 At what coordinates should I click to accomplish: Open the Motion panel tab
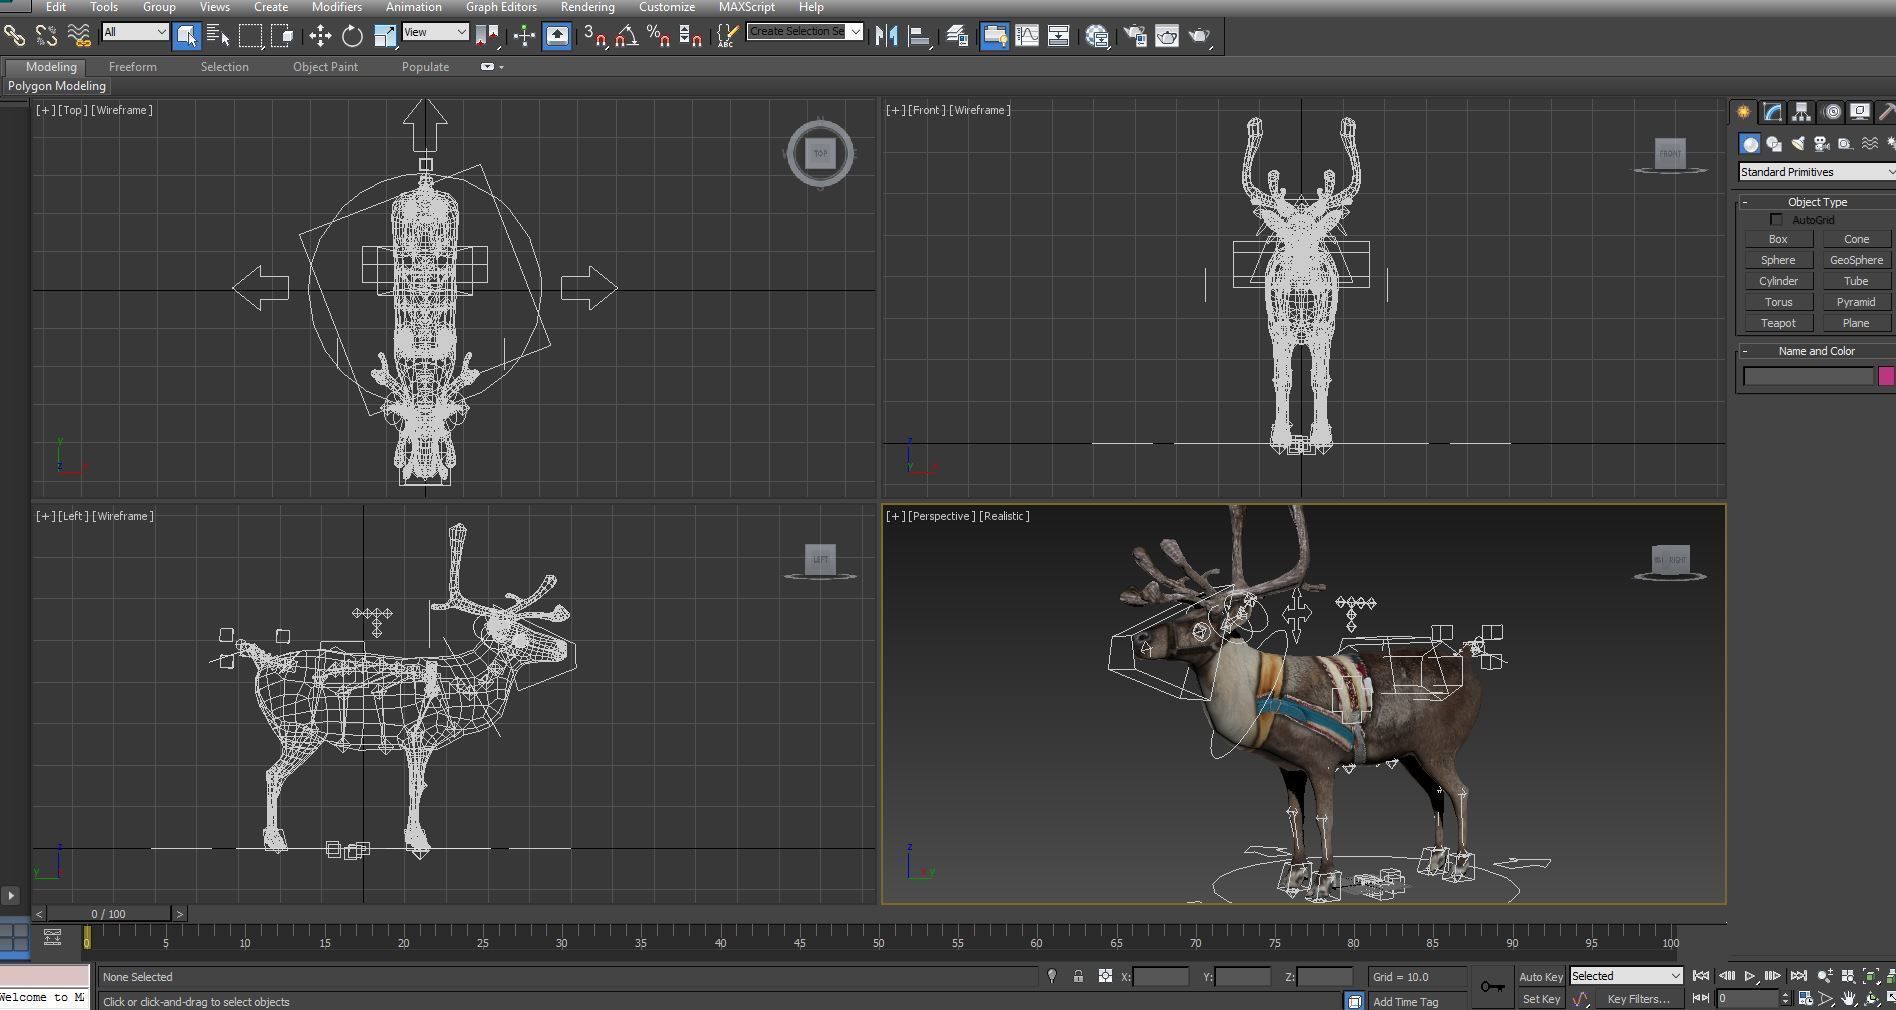1831,112
